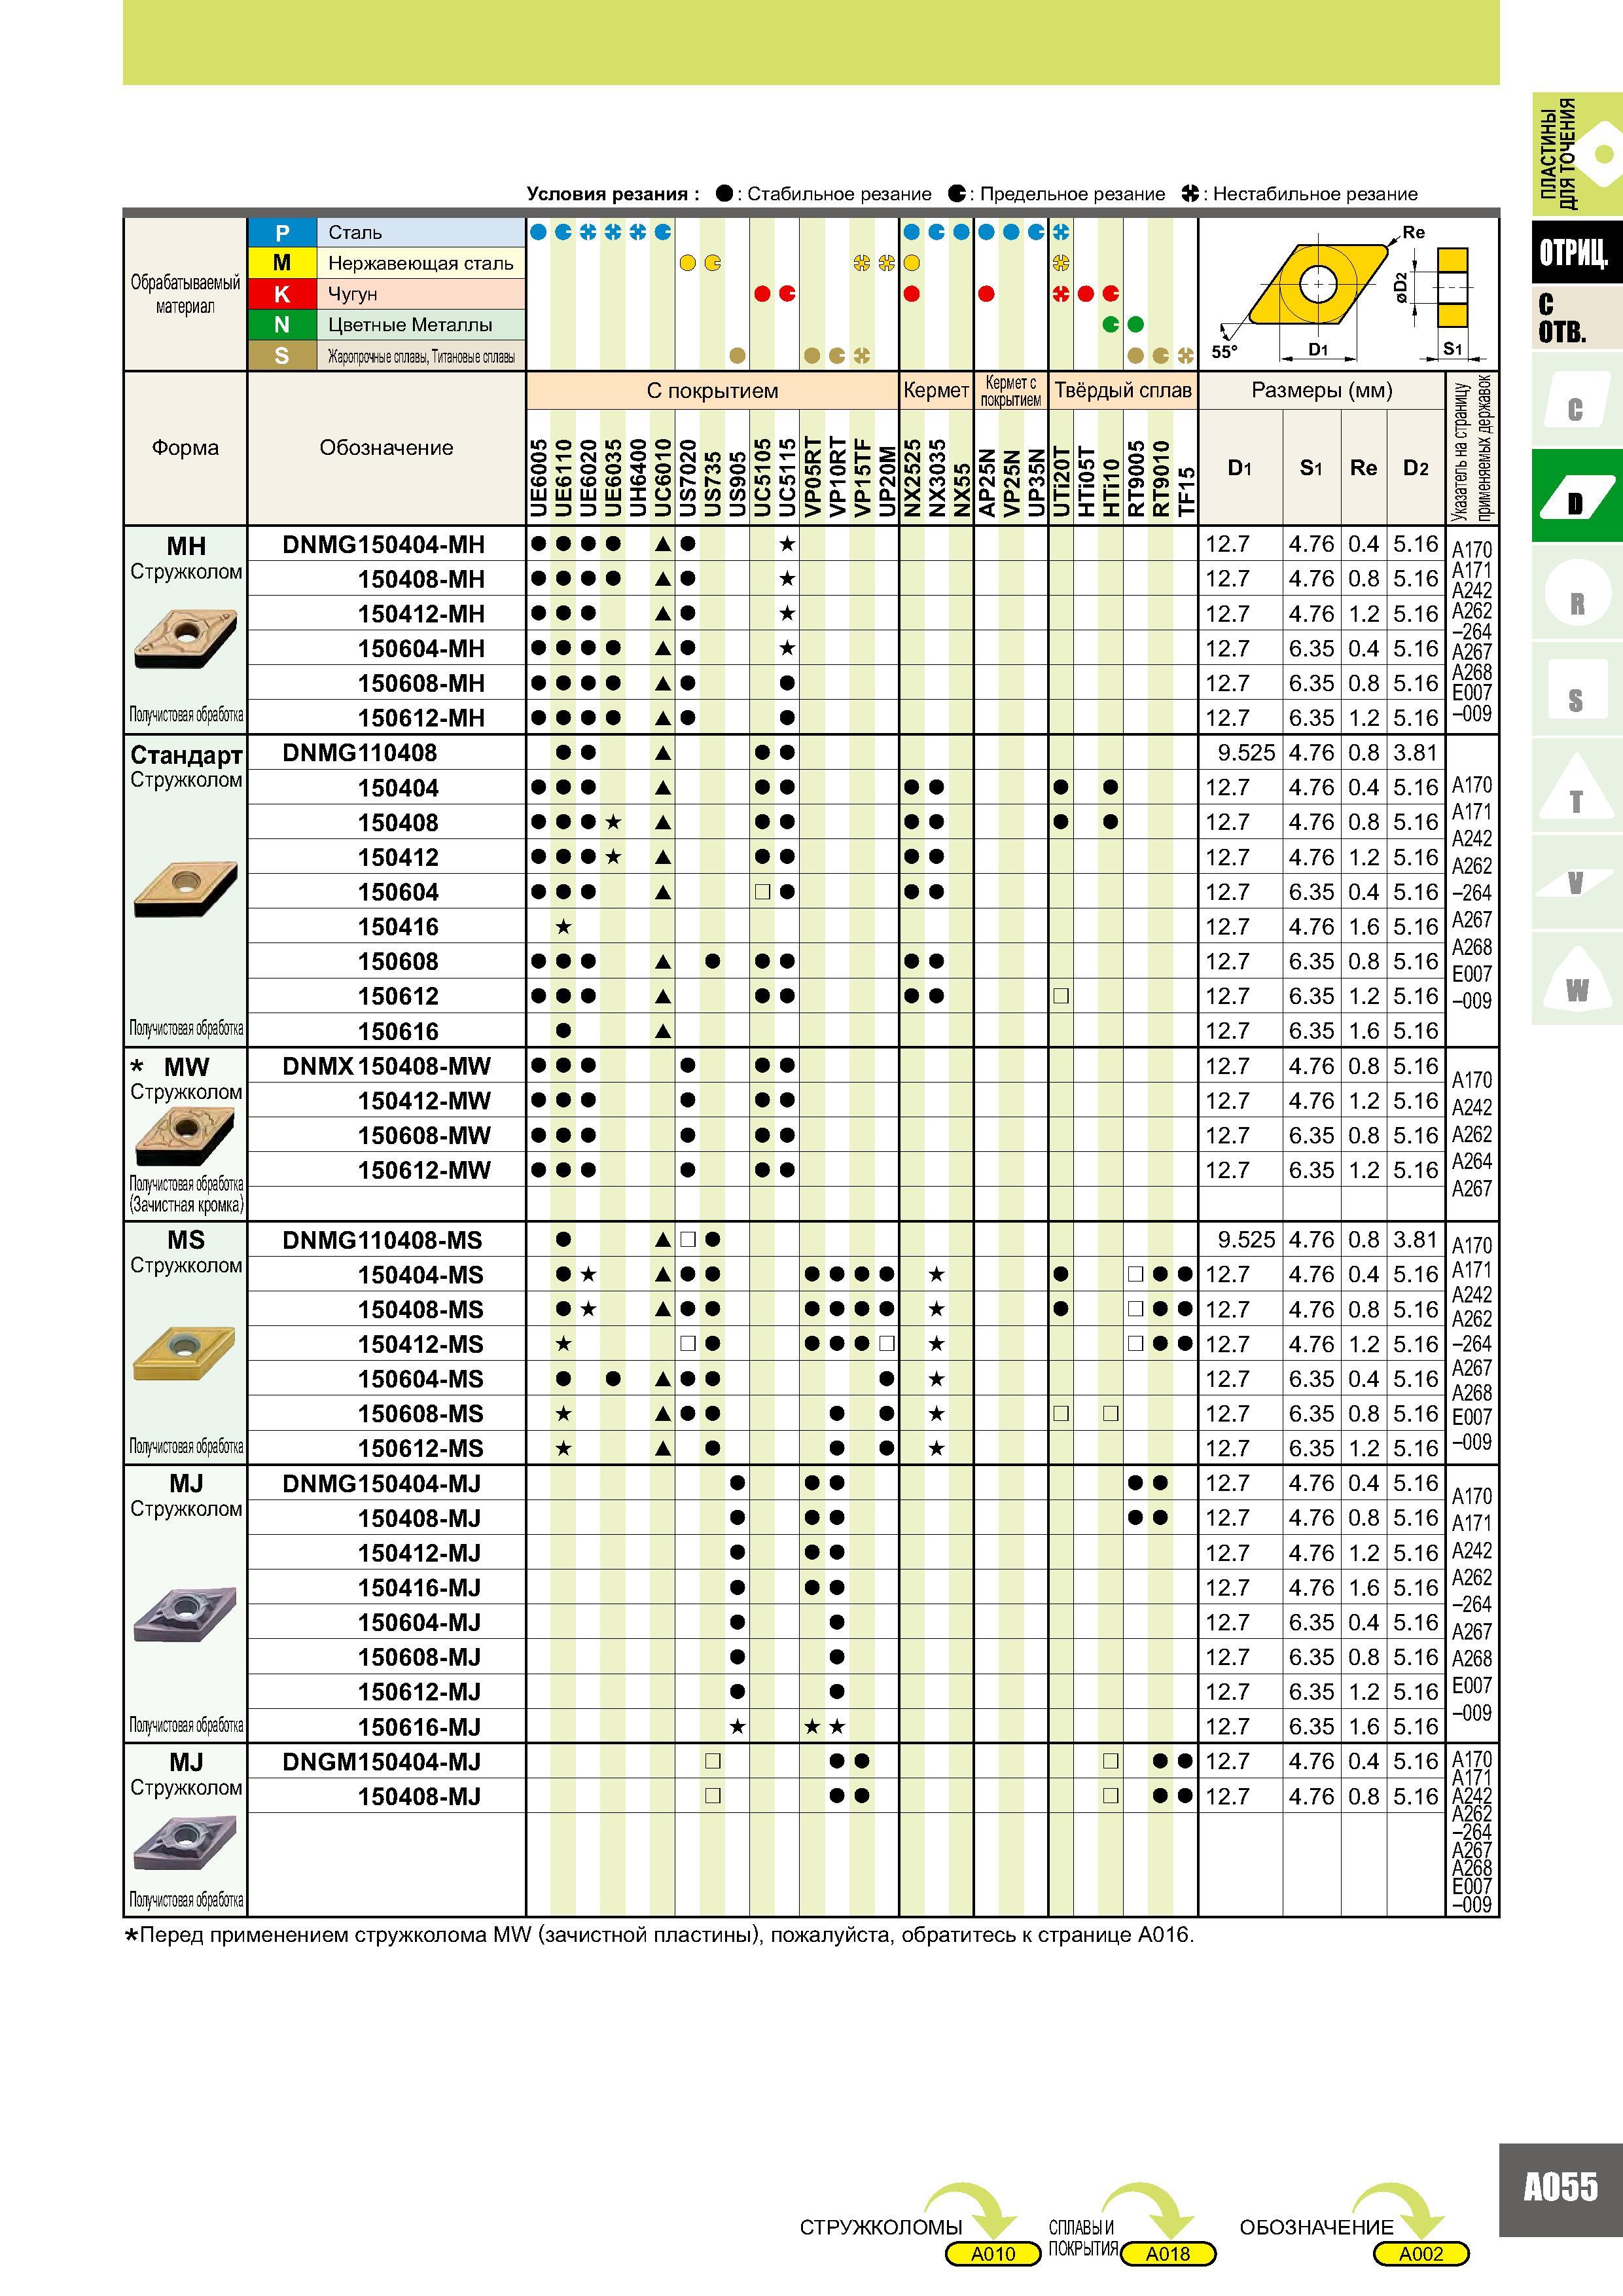Click the unstable cutting legend symbol
The height and width of the screenshot is (2296, 1623).
1190,194
